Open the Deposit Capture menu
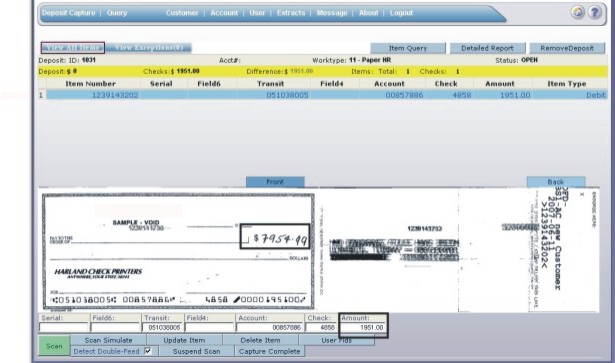The height and width of the screenshot is (363, 615). click(x=69, y=13)
